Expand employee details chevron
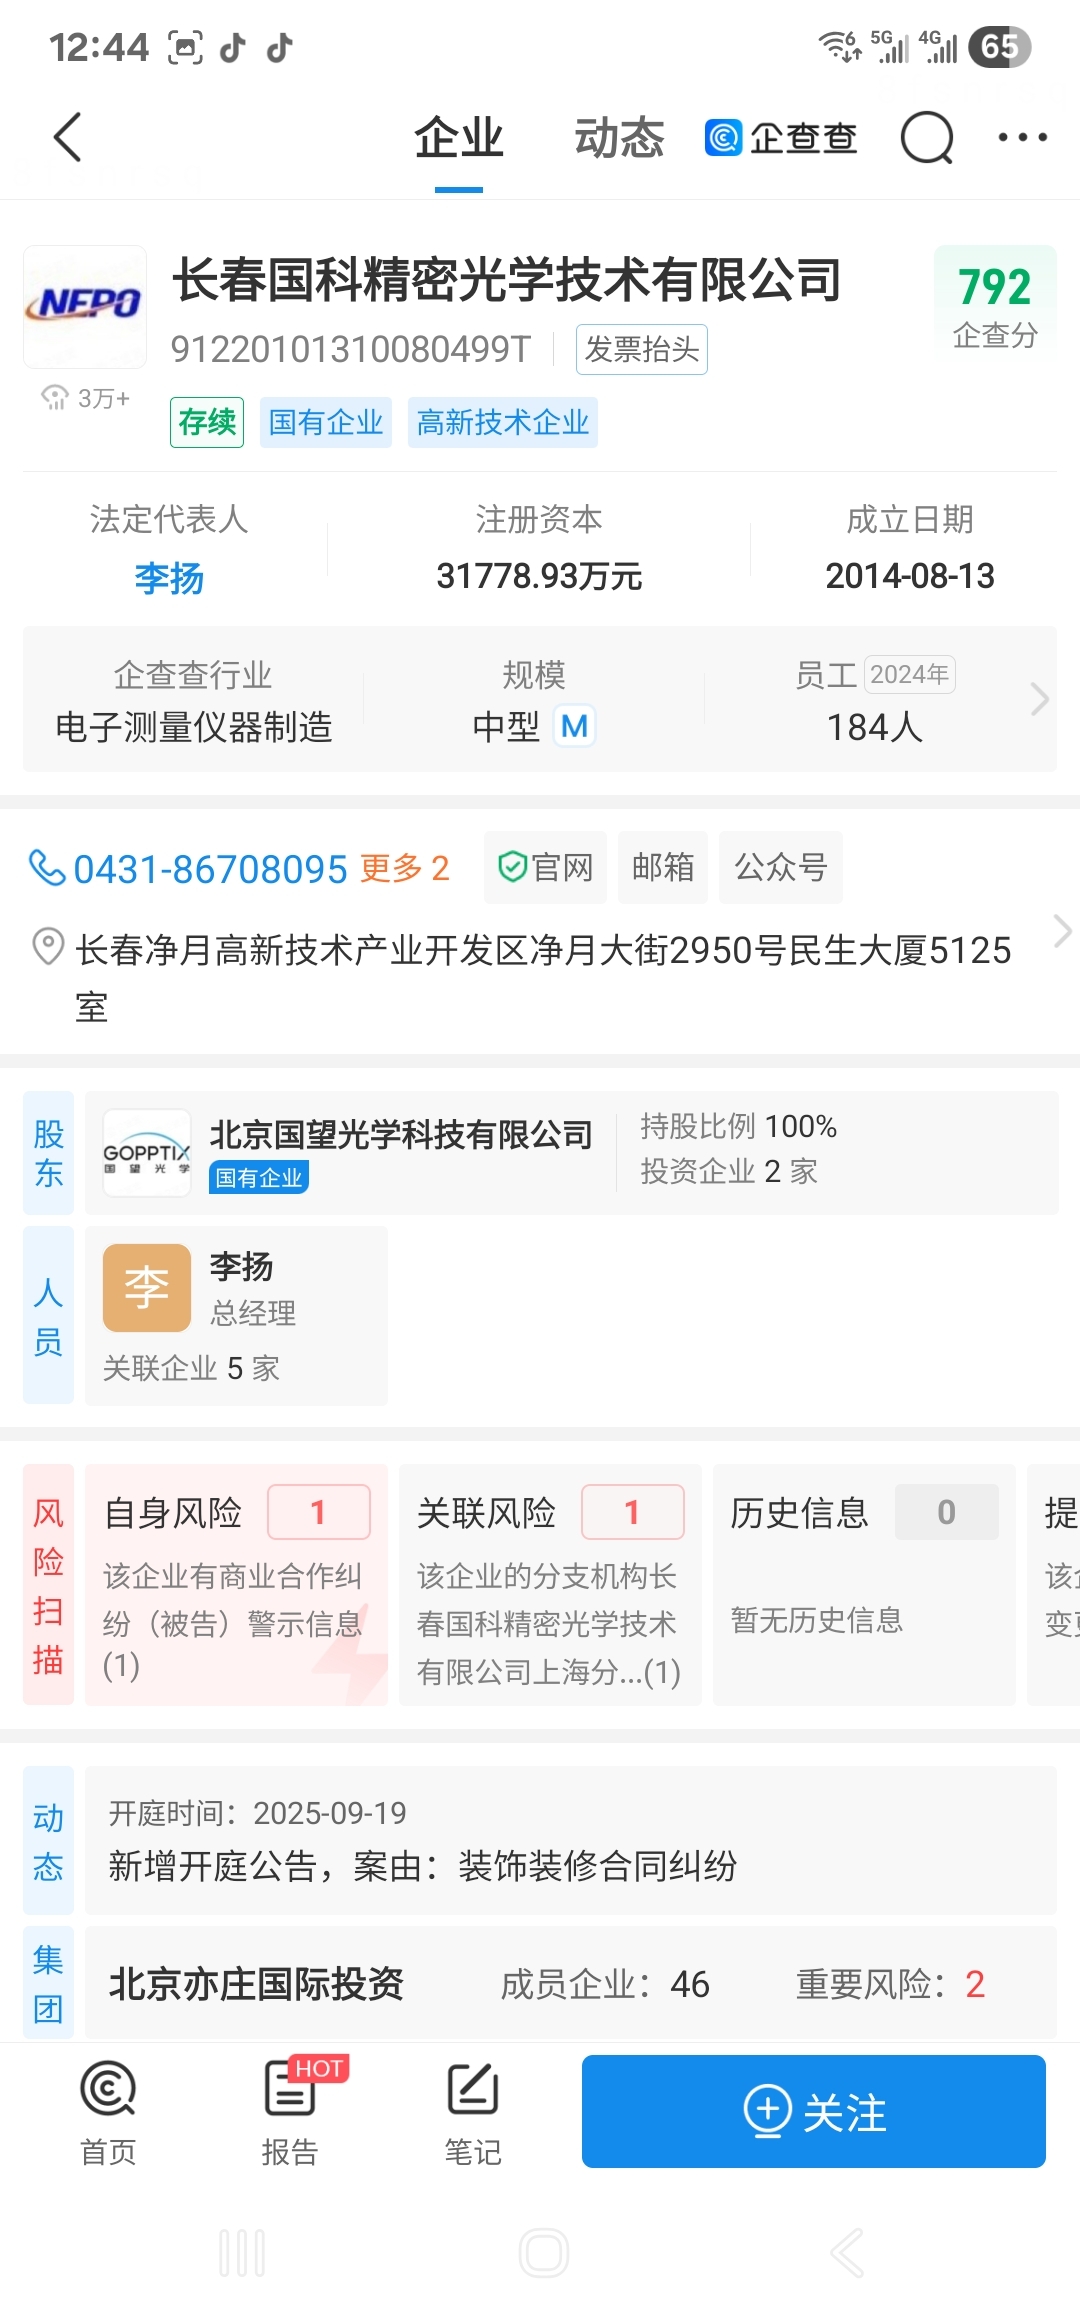 tap(1039, 699)
